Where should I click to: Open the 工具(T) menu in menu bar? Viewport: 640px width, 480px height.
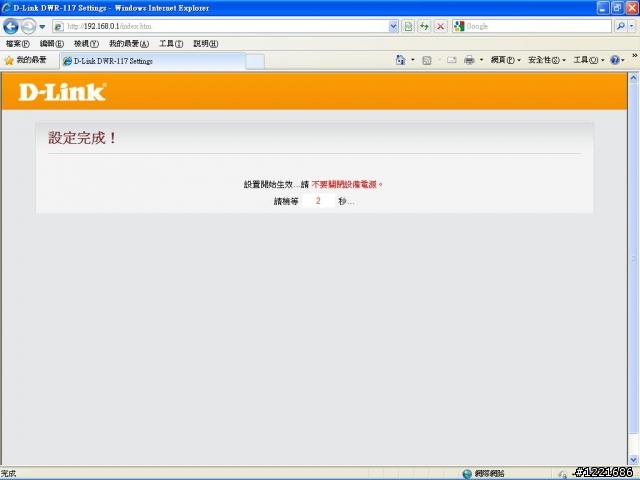point(171,44)
